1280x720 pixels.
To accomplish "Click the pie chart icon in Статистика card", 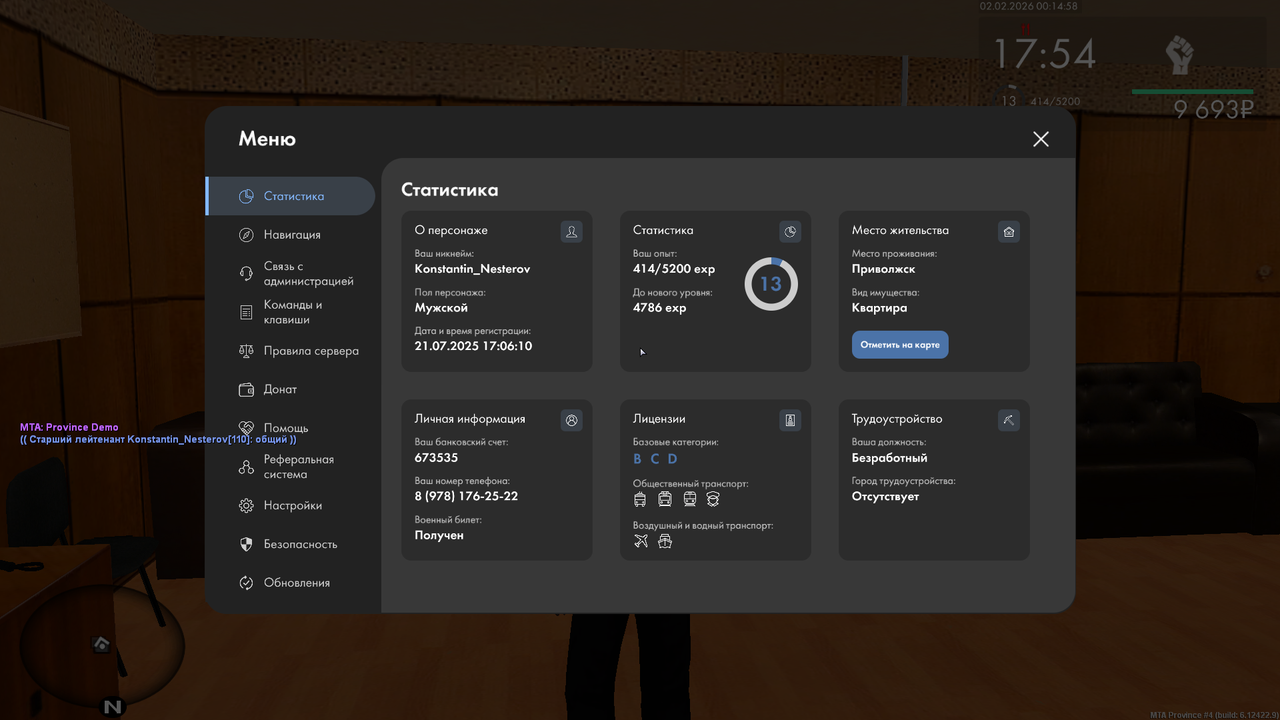I will pos(790,232).
